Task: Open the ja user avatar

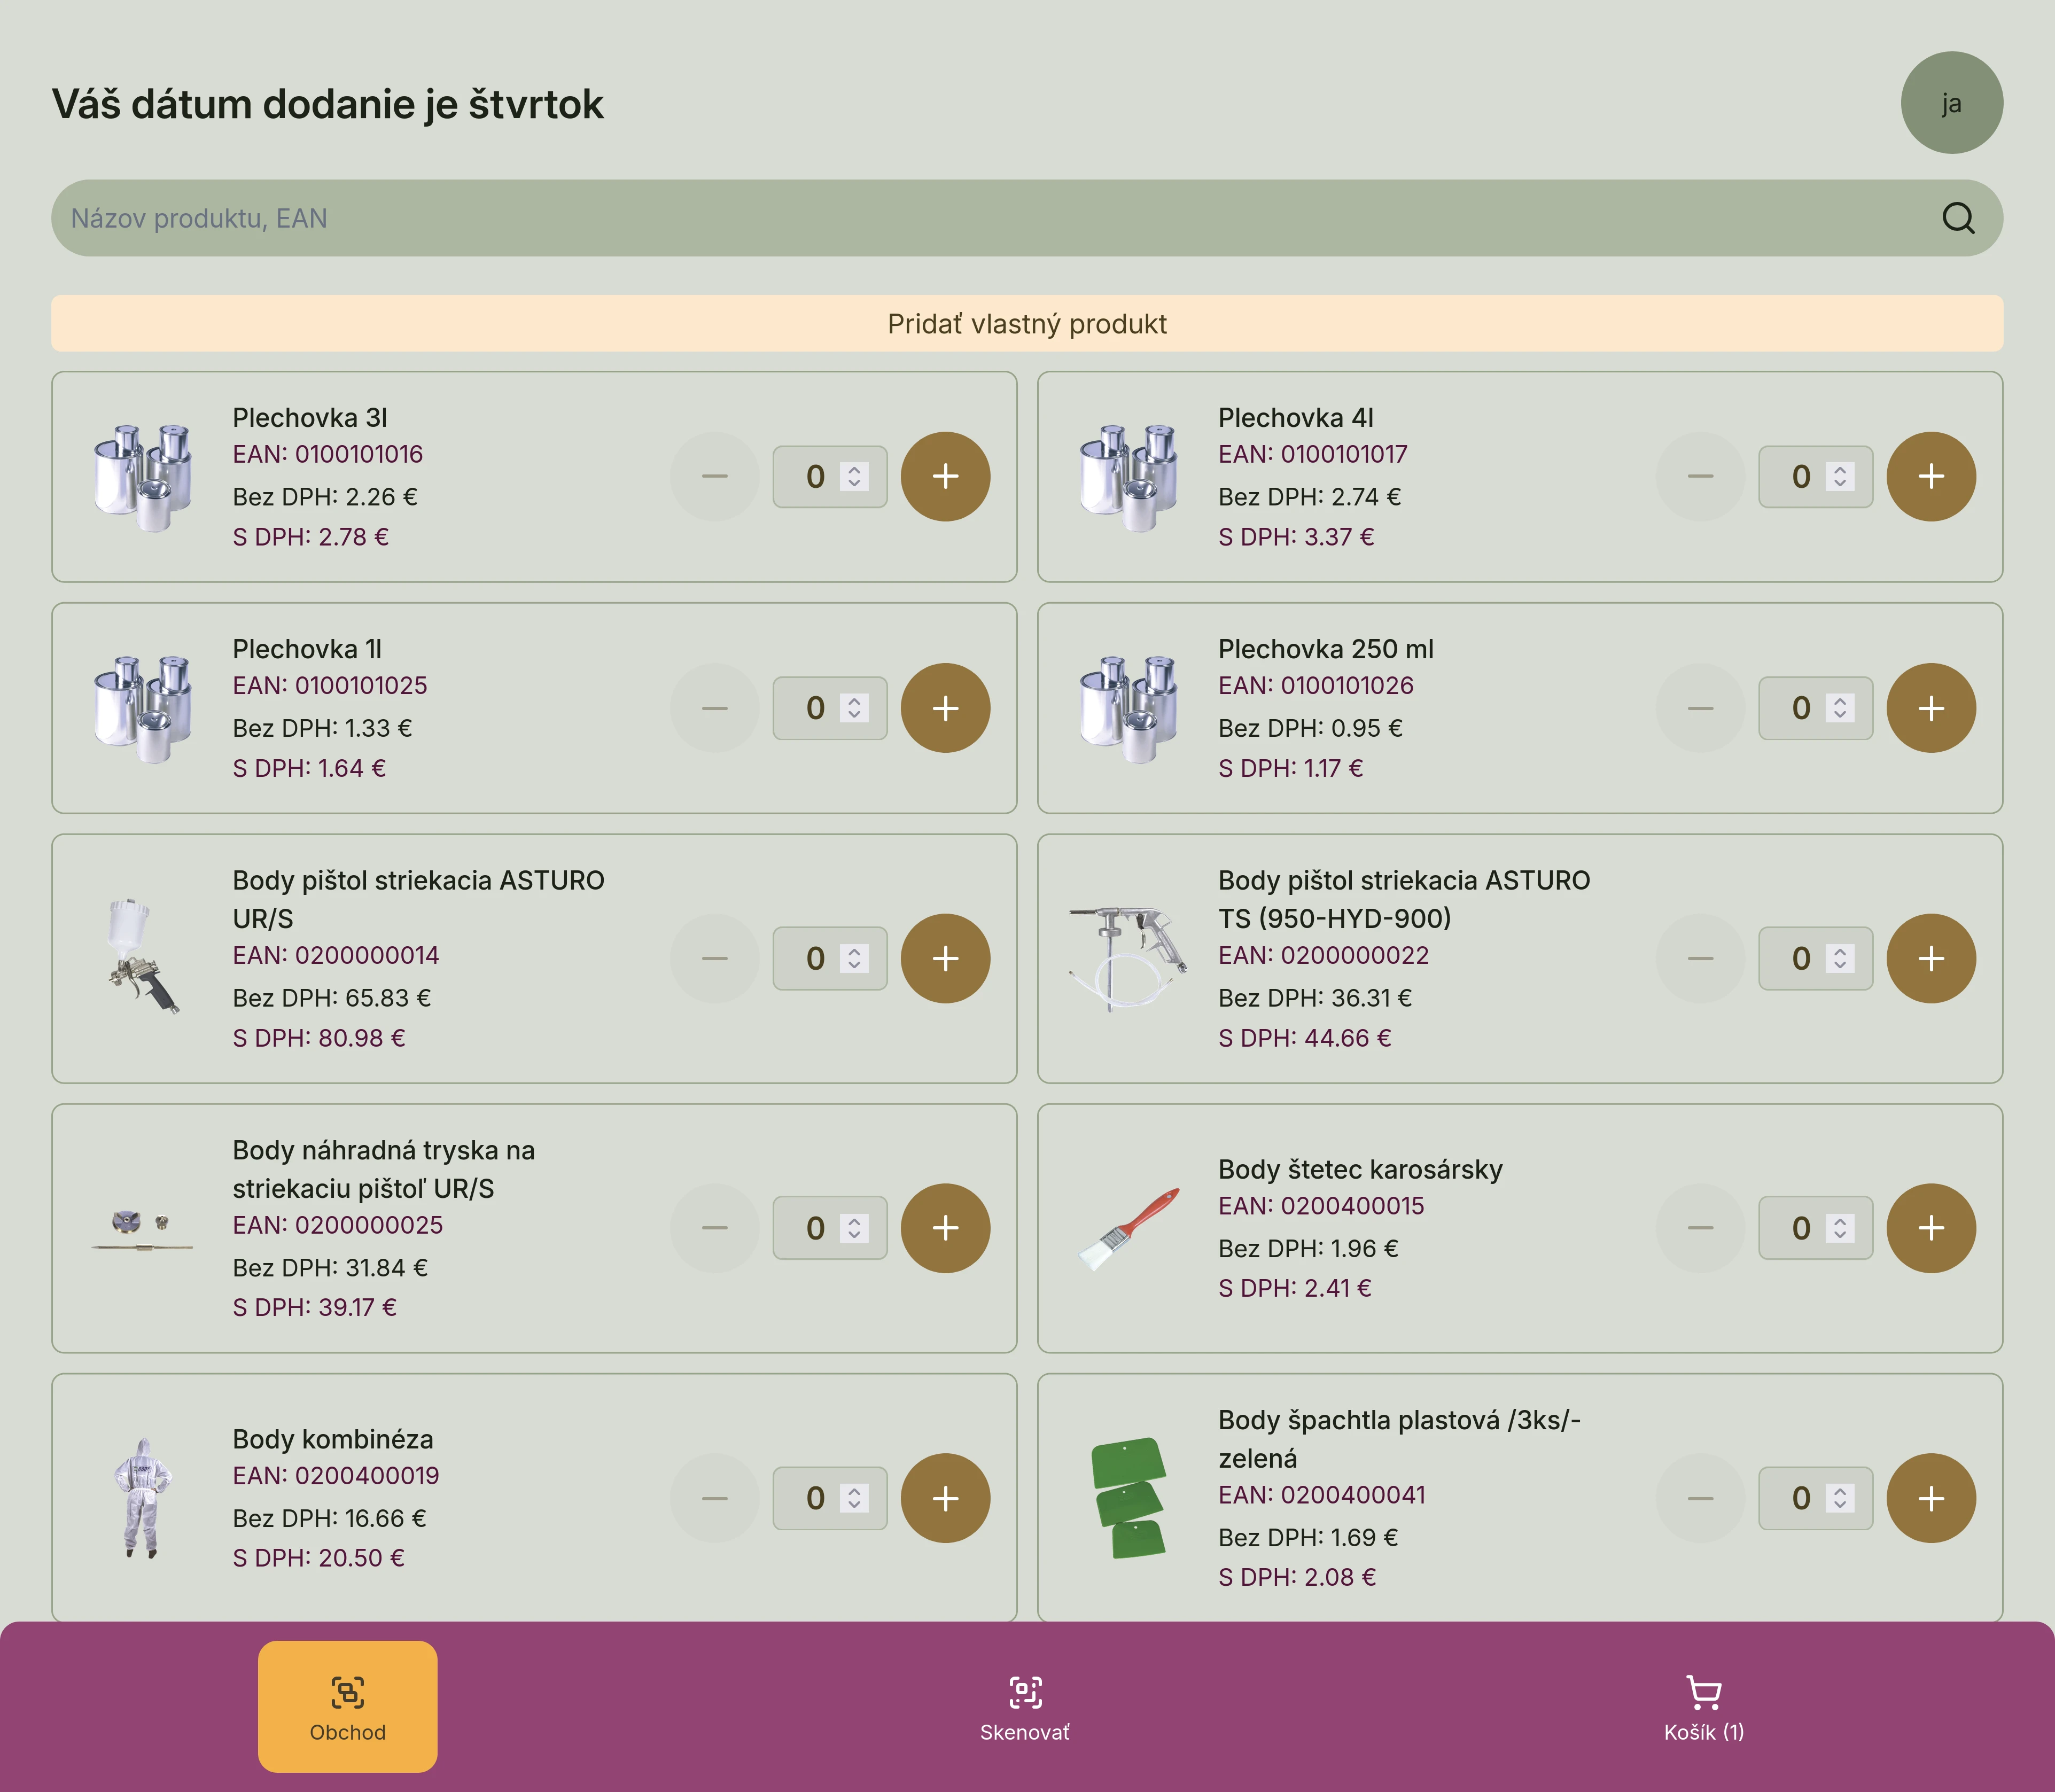Action: point(1951,103)
